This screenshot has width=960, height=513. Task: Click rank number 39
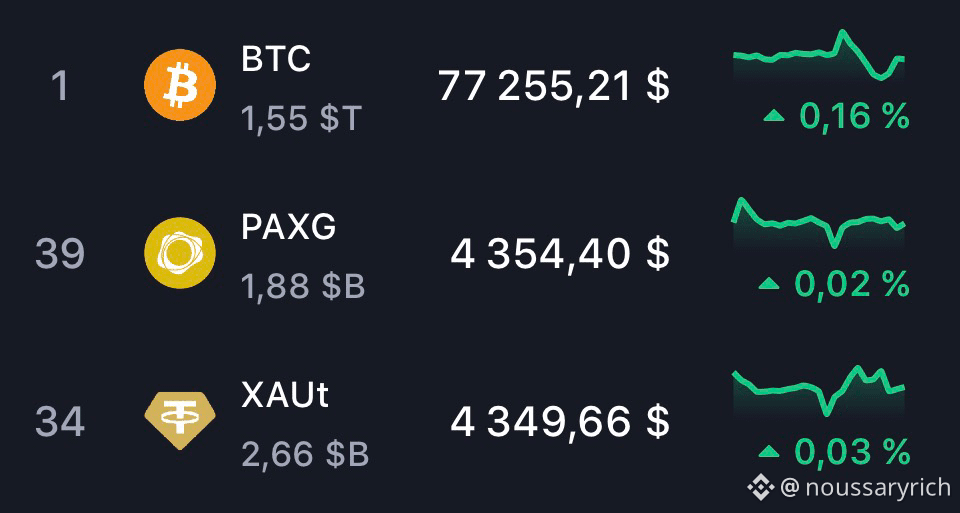(x=59, y=254)
